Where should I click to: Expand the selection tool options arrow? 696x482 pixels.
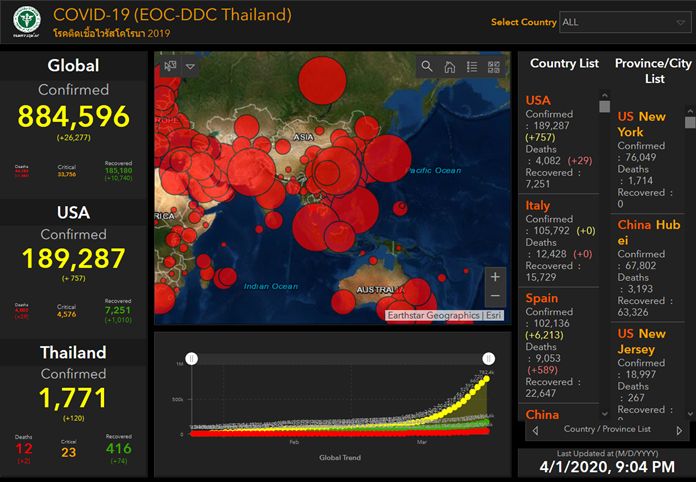[x=190, y=67]
